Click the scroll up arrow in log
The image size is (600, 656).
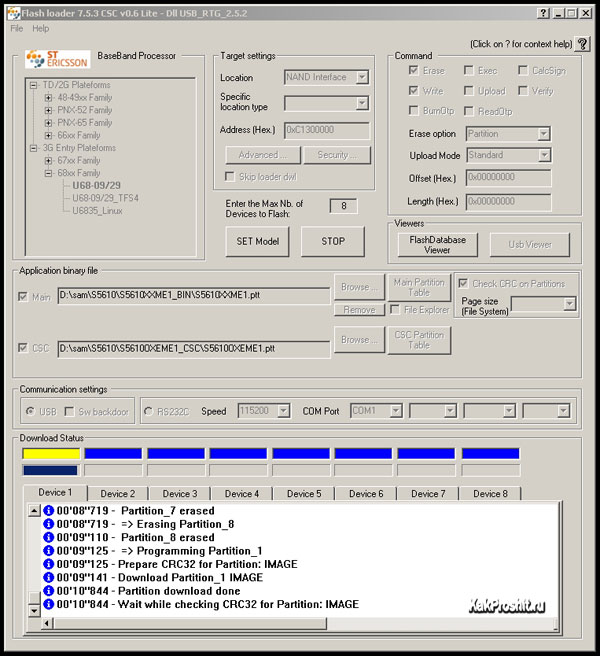pyautogui.click(x=34, y=511)
